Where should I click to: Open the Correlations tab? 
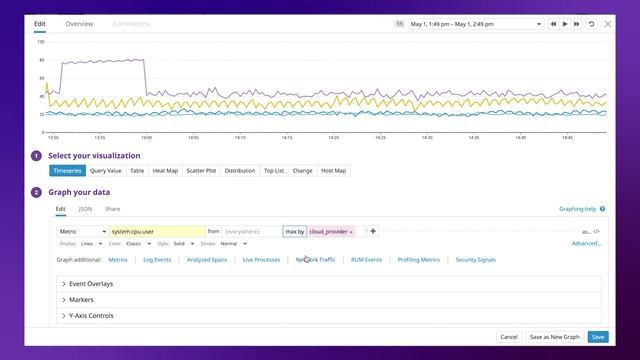[x=131, y=24]
